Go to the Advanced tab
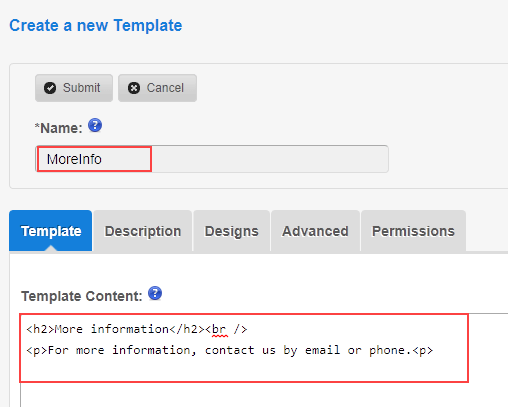 [315, 231]
